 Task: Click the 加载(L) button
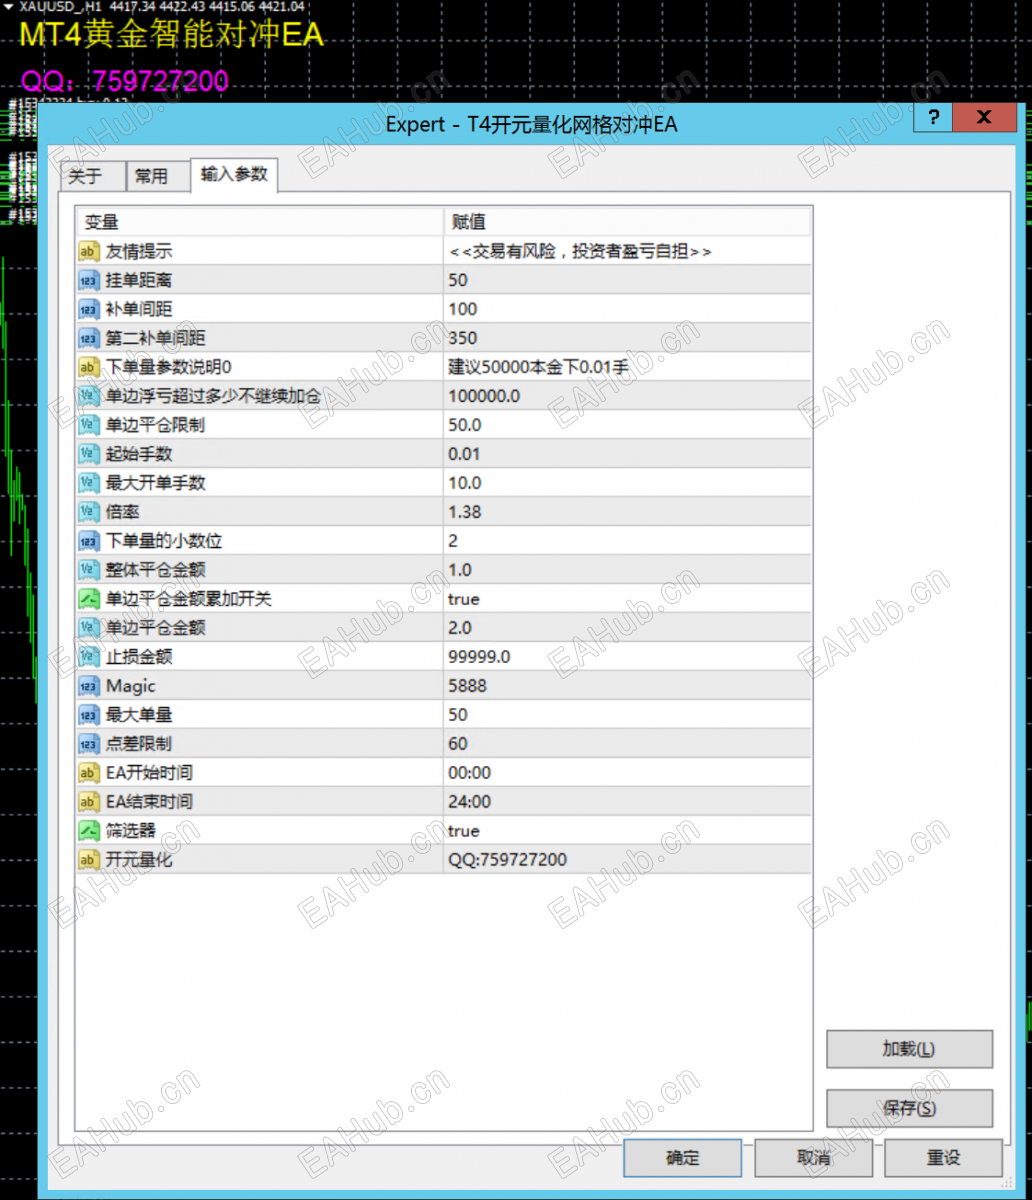[909, 1049]
